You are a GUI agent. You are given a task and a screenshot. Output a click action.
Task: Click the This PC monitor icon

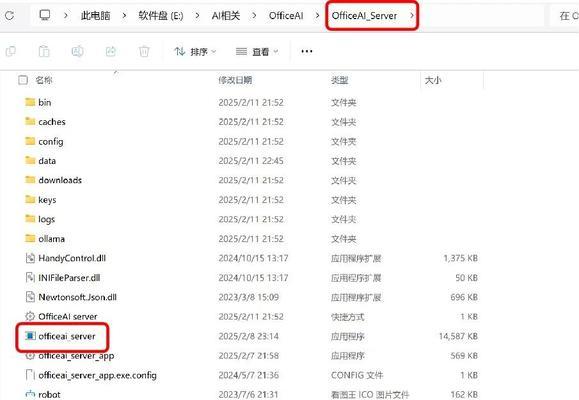tap(45, 15)
